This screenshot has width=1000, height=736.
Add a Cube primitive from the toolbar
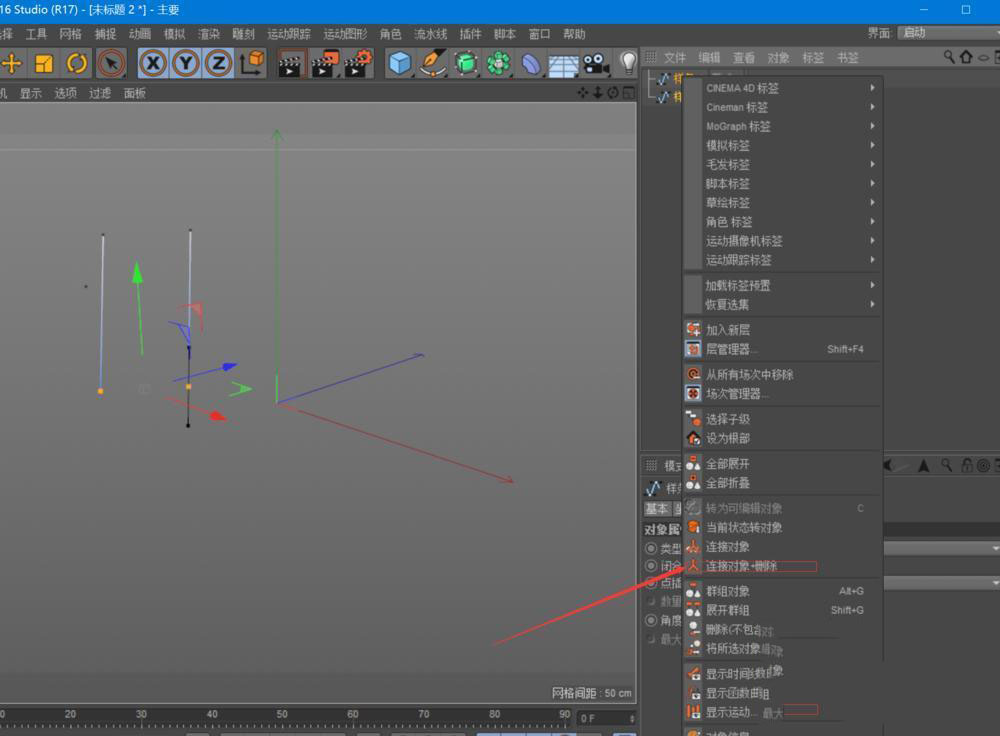pyautogui.click(x=399, y=63)
